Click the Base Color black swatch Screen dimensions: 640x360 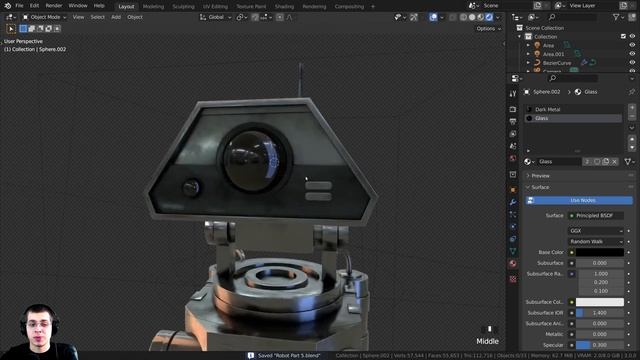(x=600, y=253)
